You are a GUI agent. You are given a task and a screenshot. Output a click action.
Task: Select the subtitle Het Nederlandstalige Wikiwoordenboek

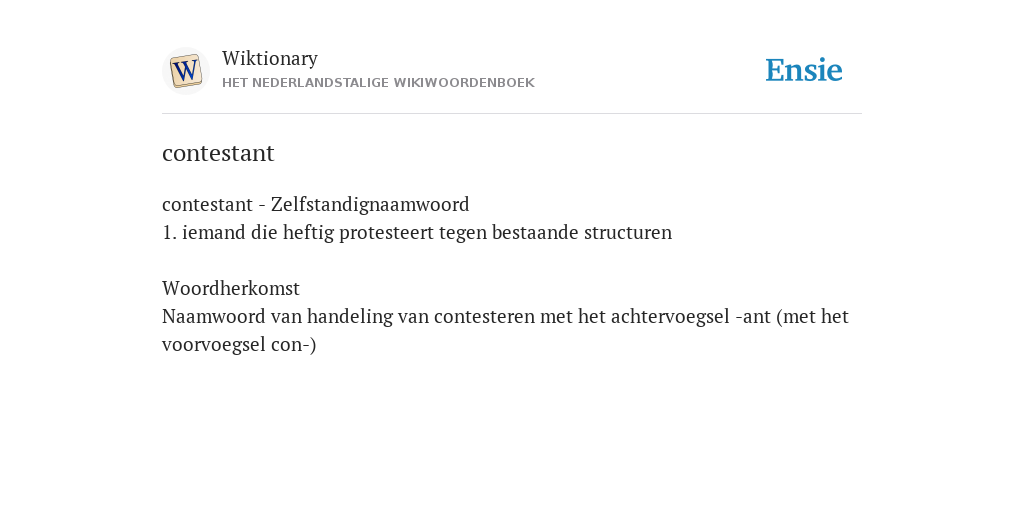click(378, 83)
